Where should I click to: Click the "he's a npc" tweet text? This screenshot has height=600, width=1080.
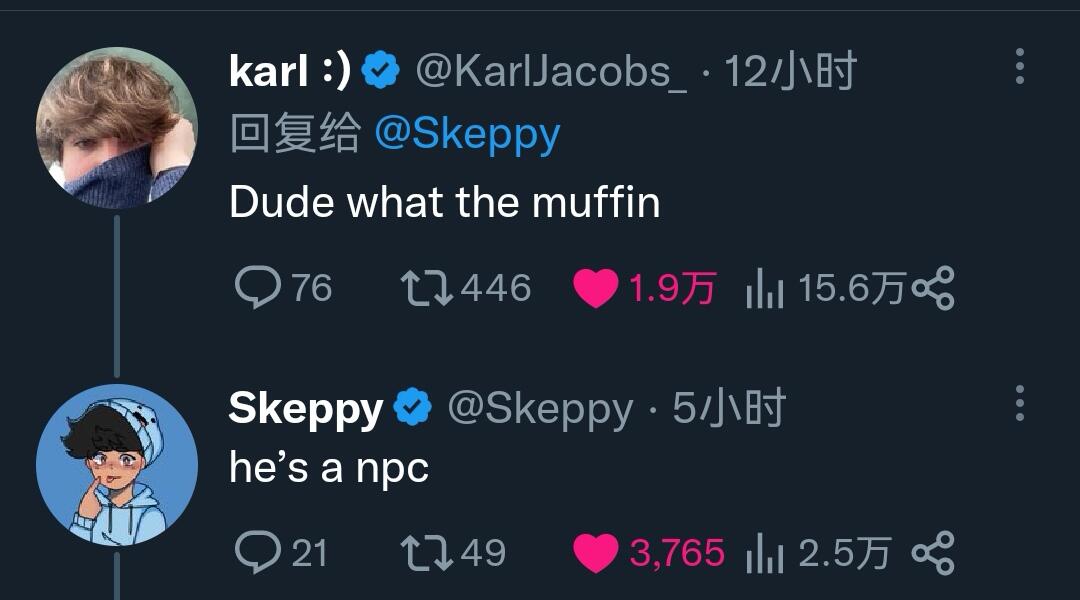click(x=329, y=468)
